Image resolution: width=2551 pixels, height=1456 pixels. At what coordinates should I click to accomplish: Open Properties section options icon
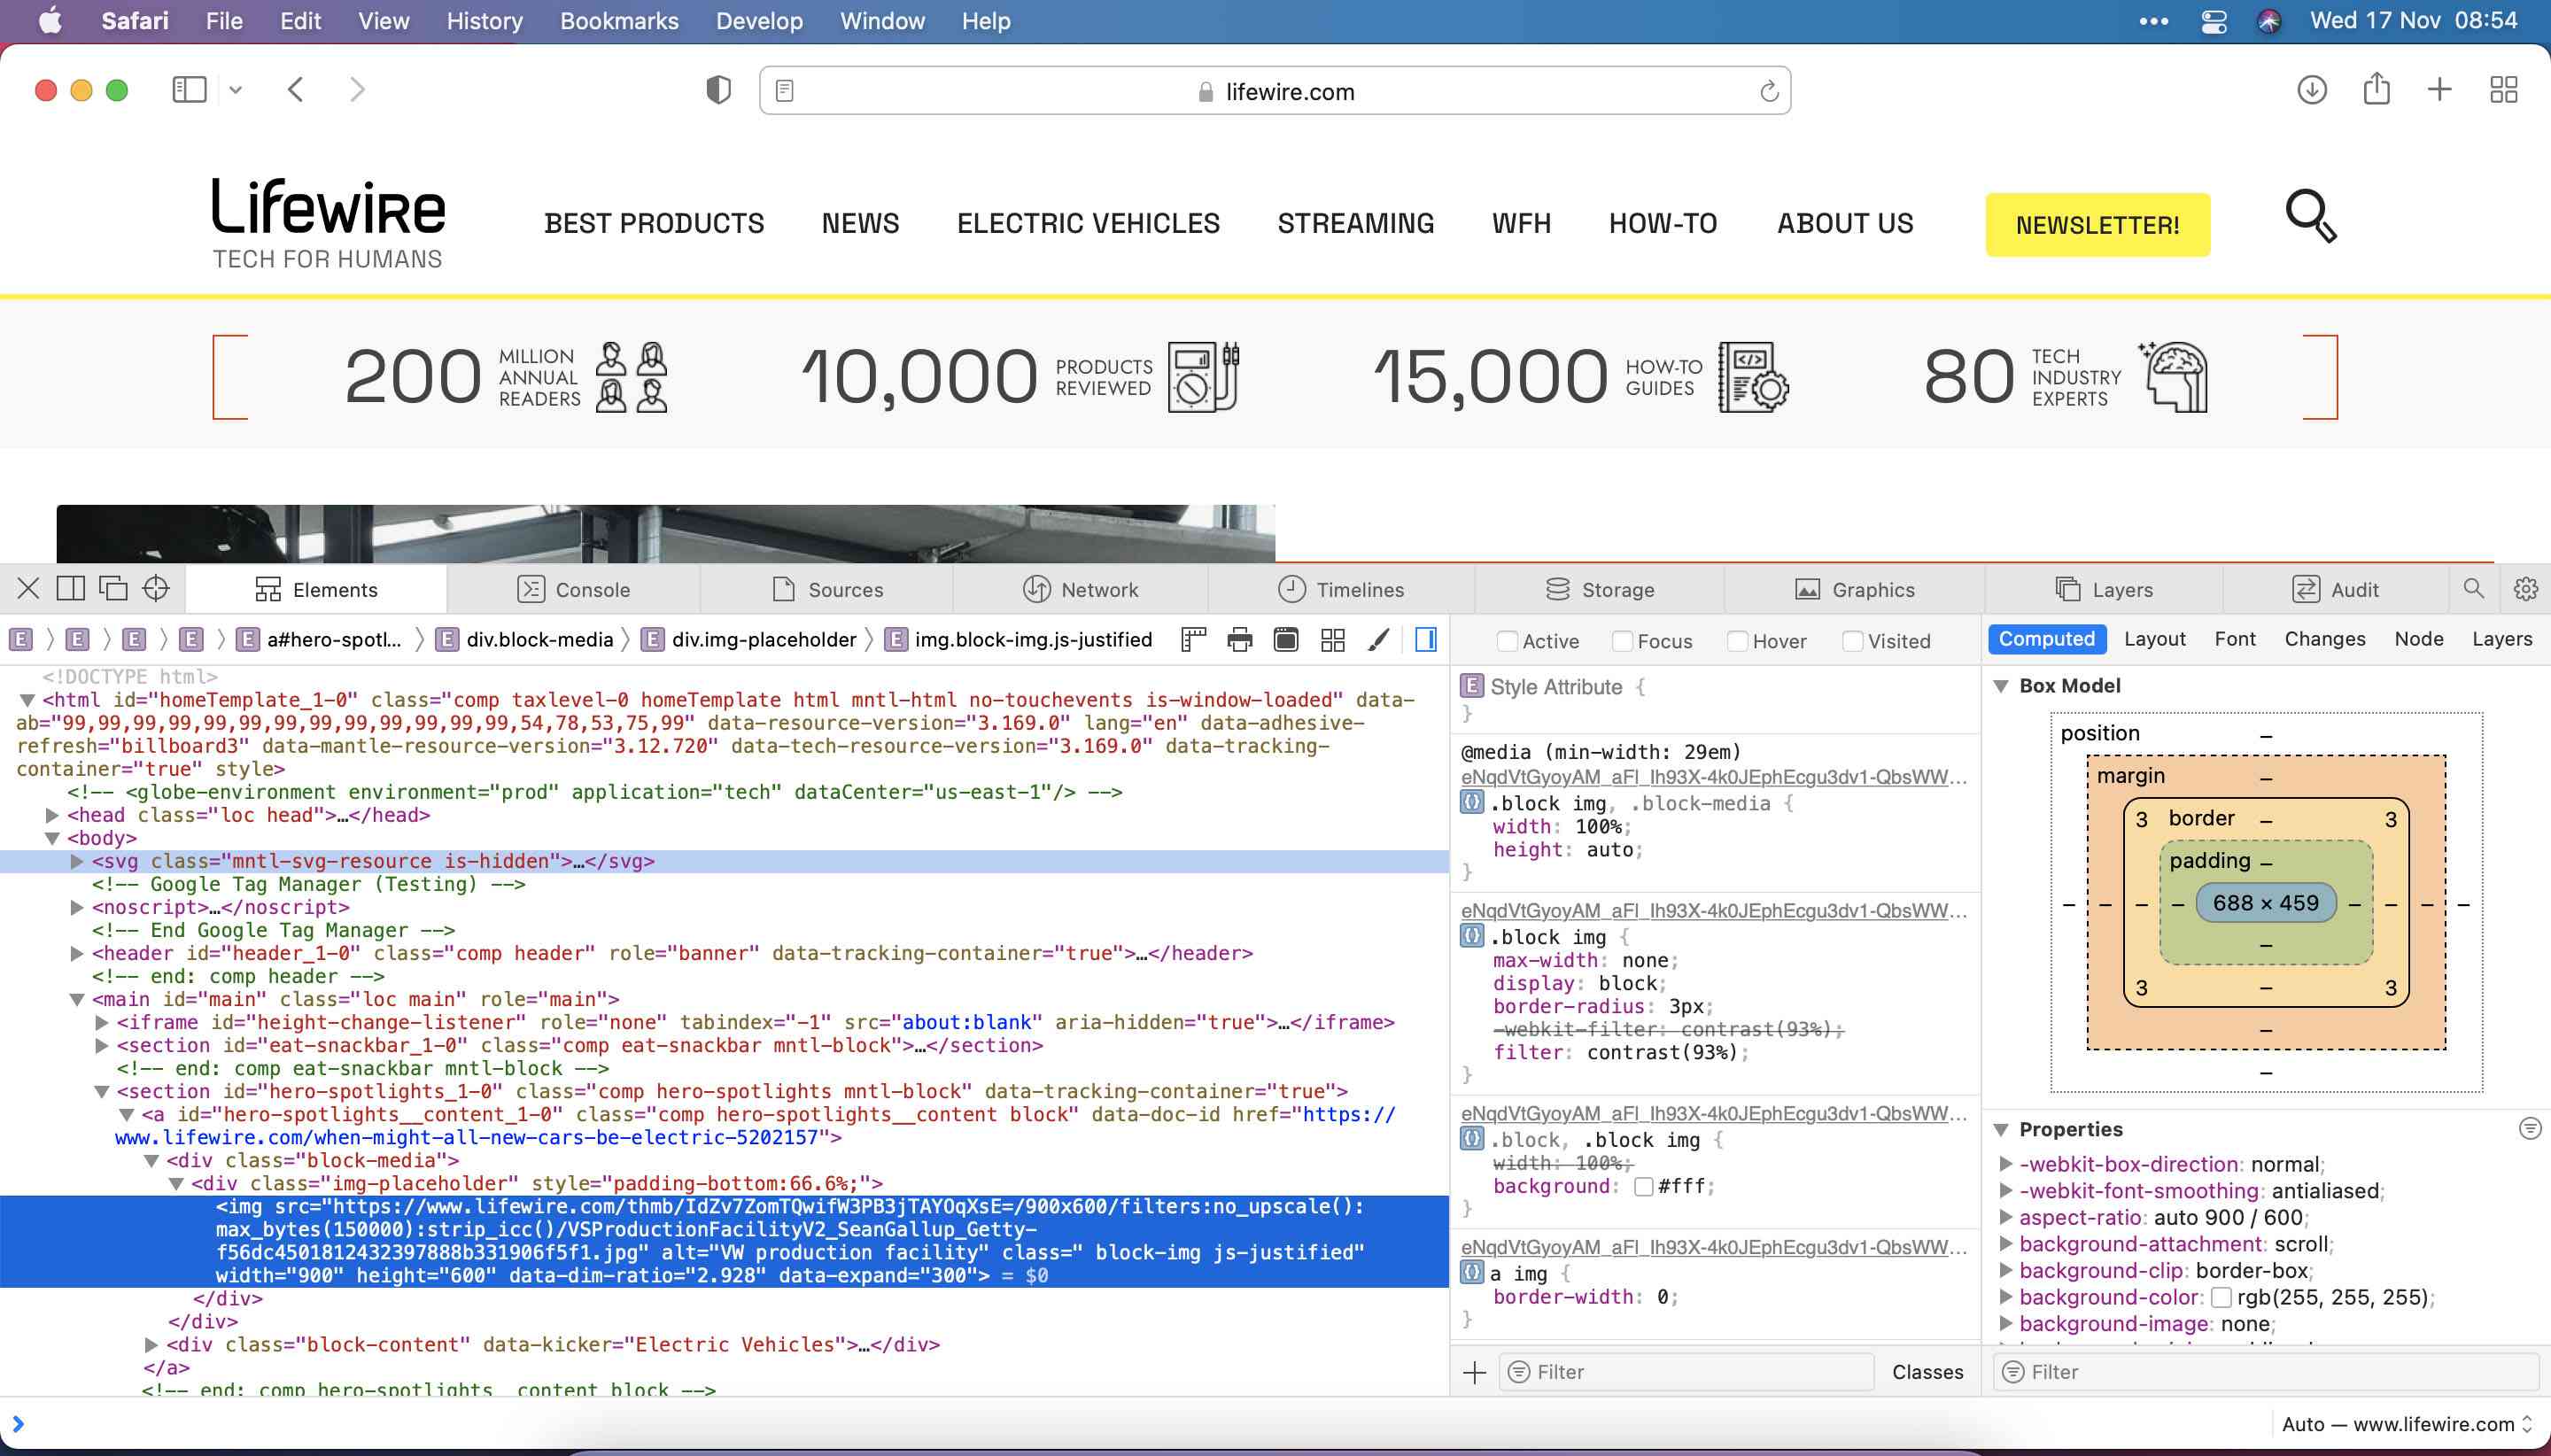tap(2529, 1129)
